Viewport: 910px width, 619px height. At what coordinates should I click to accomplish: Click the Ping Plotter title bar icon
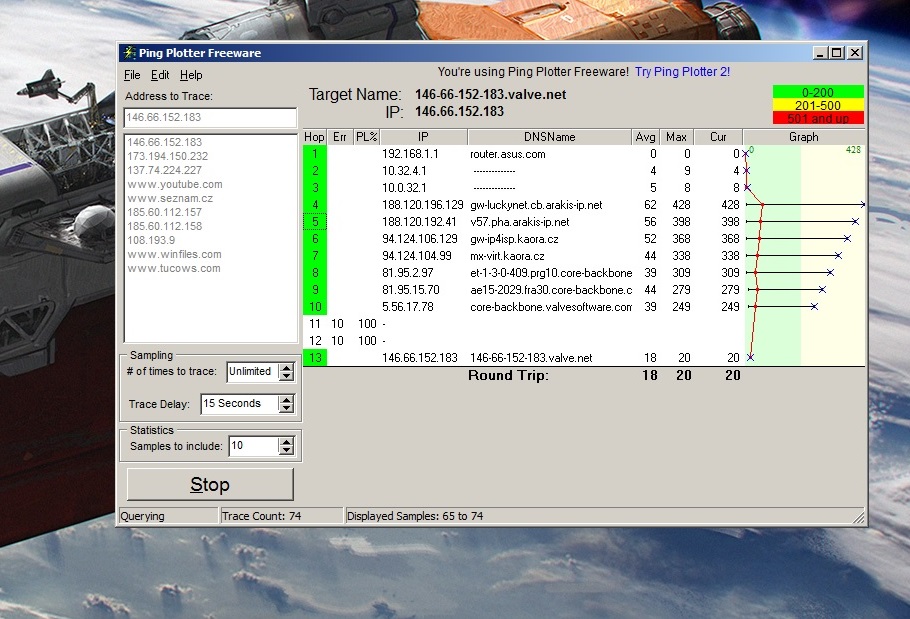pyautogui.click(x=128, y=53)
